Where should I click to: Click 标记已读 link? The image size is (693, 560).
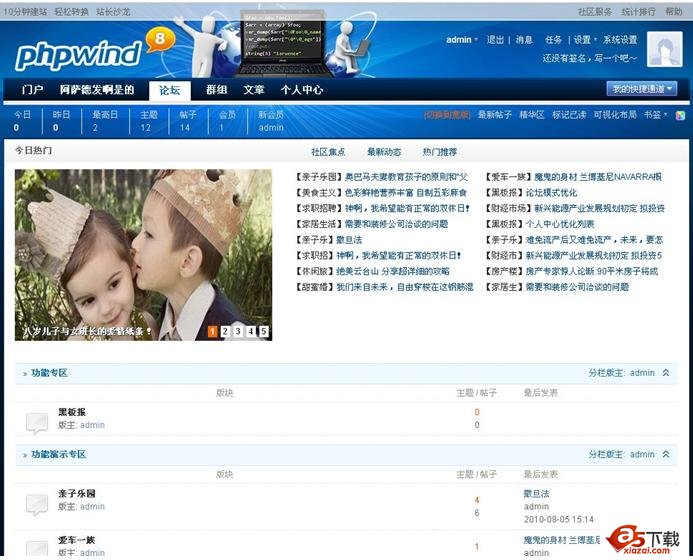tap(569, 115)
